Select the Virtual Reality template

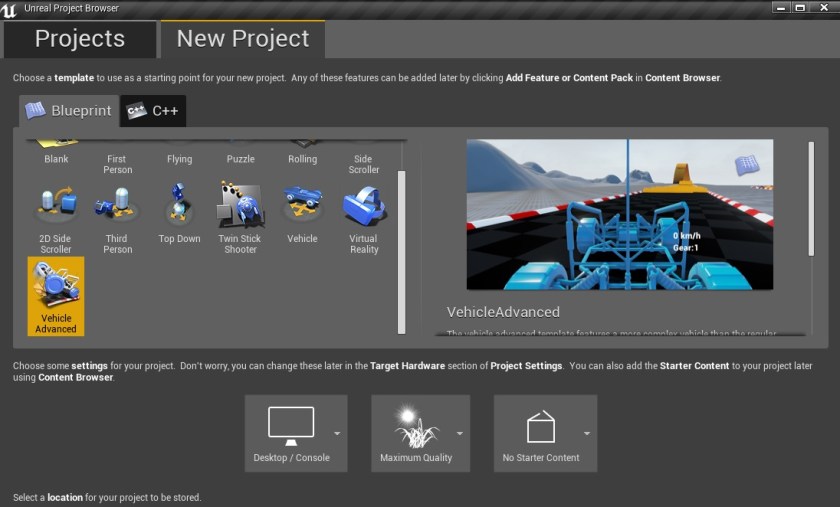click(x=364, y=218)
